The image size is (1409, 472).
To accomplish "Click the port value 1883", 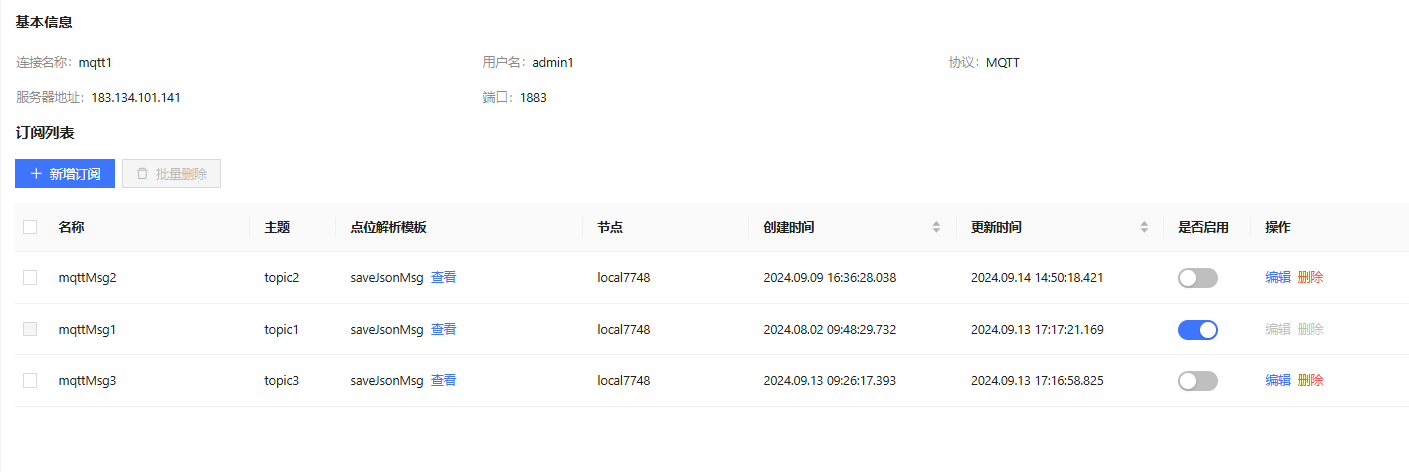I will click(x=533, y=97).
